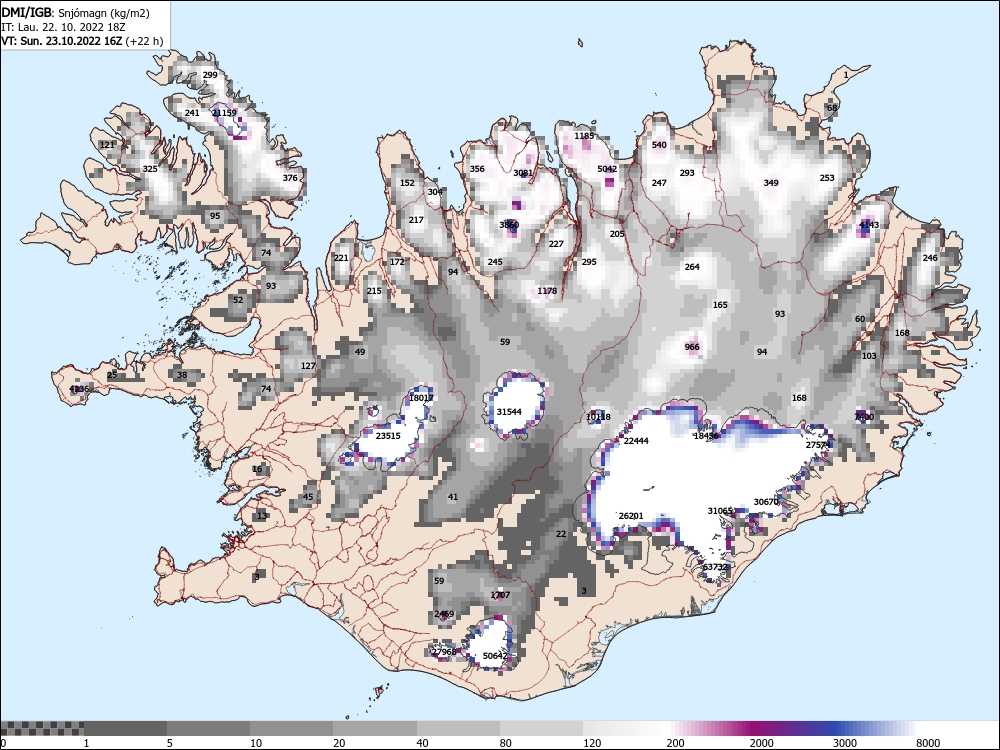This screenshot has height=750, width=1000.
Task: Click the snow value 3860
Action: point(509,224)
